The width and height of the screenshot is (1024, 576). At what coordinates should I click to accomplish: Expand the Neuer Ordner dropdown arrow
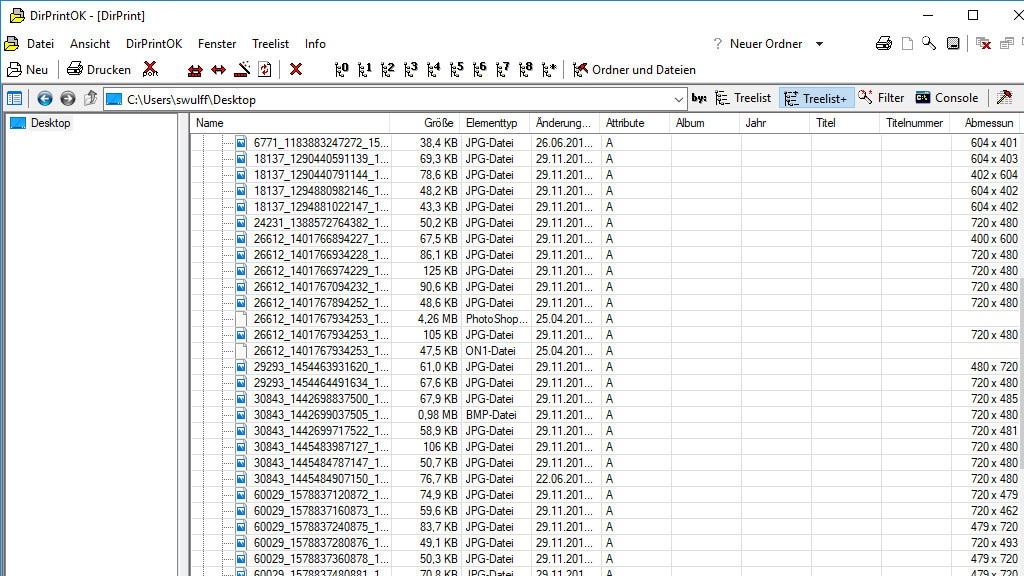pyautogui.click(x=819, y=44)
